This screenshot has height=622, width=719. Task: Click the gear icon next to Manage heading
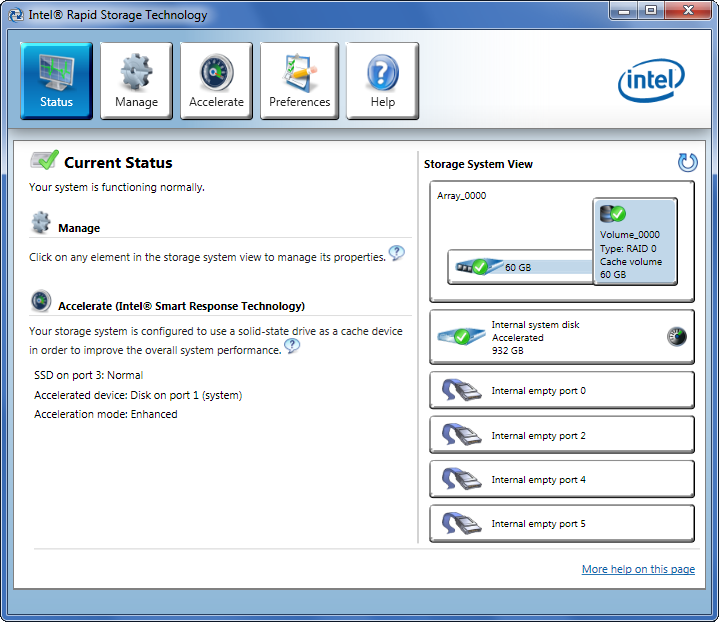click(41, 222)
